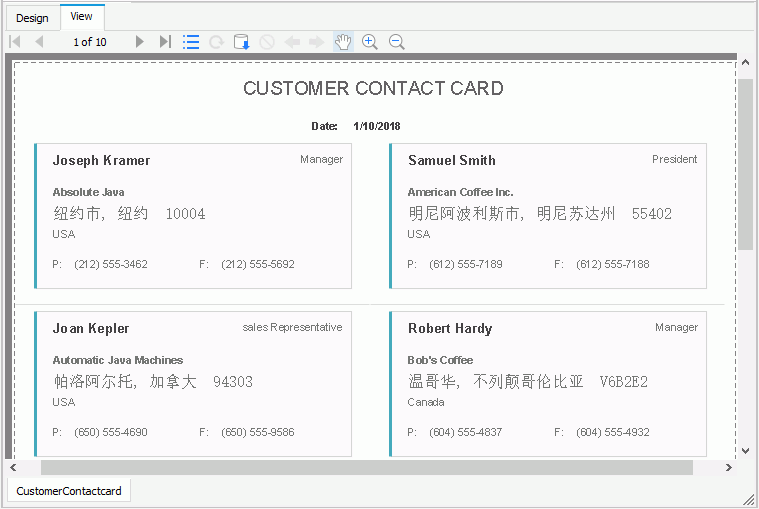This screenshot has height=509, width=759.
Task: Advance to the next page
Action: (140, 42)
